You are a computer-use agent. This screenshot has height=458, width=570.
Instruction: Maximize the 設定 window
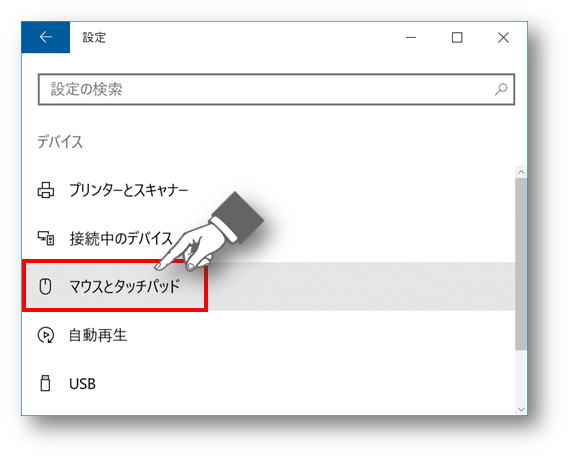(x=457, y=37)
